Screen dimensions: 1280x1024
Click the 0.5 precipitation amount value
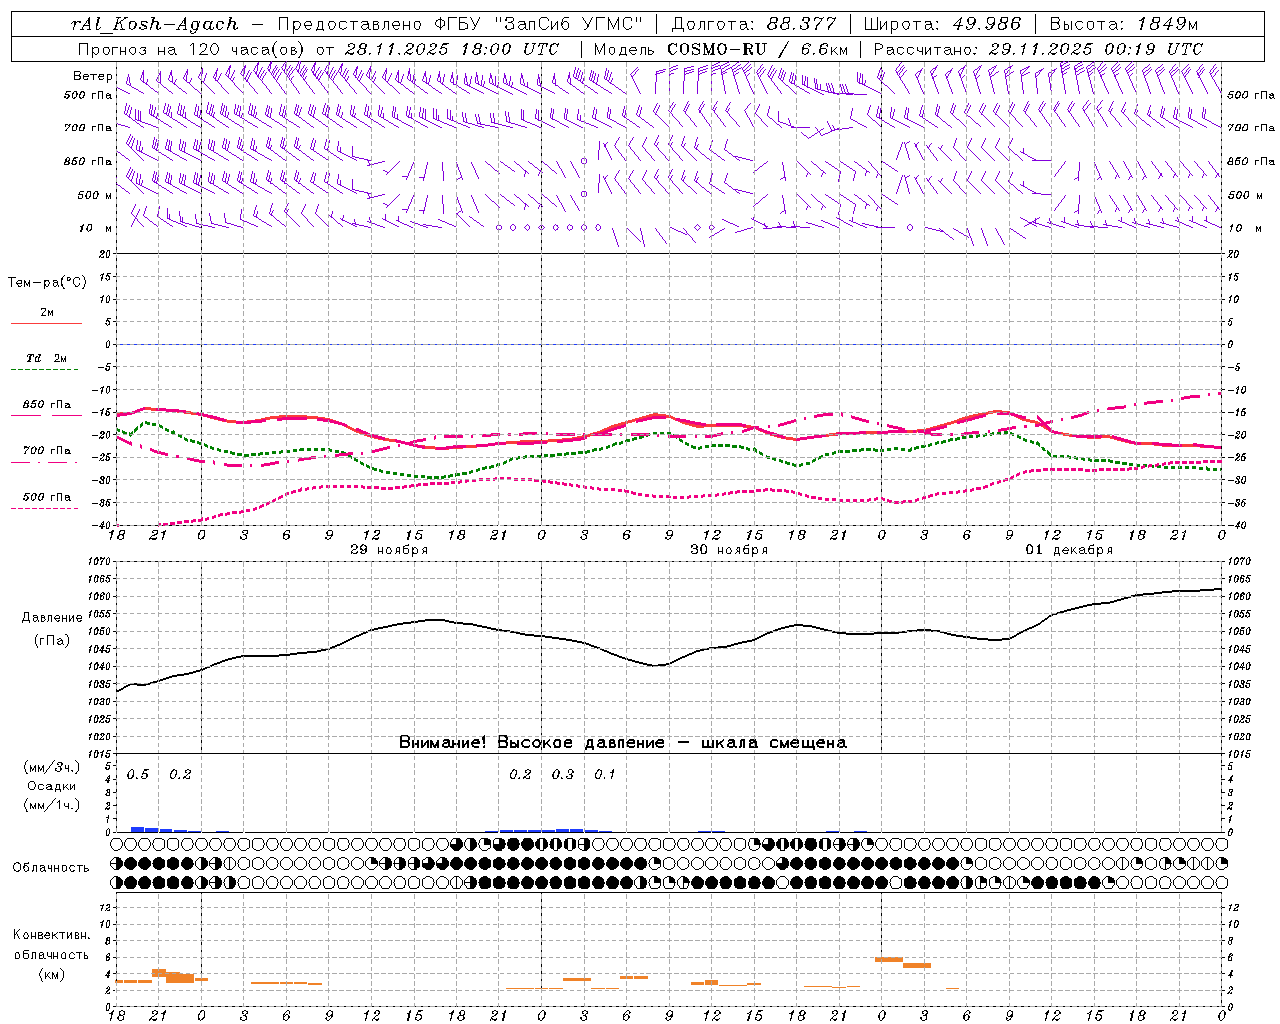(x=137, y=775)
